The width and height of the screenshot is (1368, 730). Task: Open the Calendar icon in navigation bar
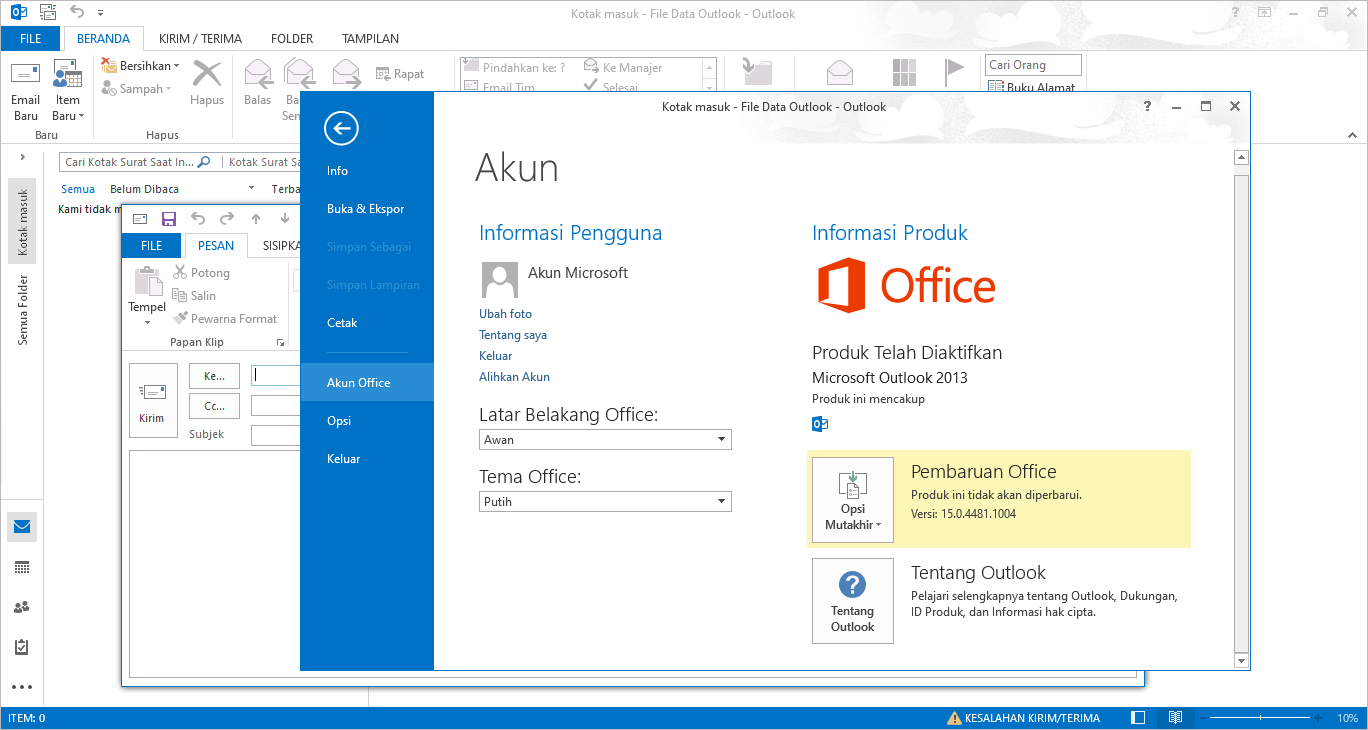(22, 567)
